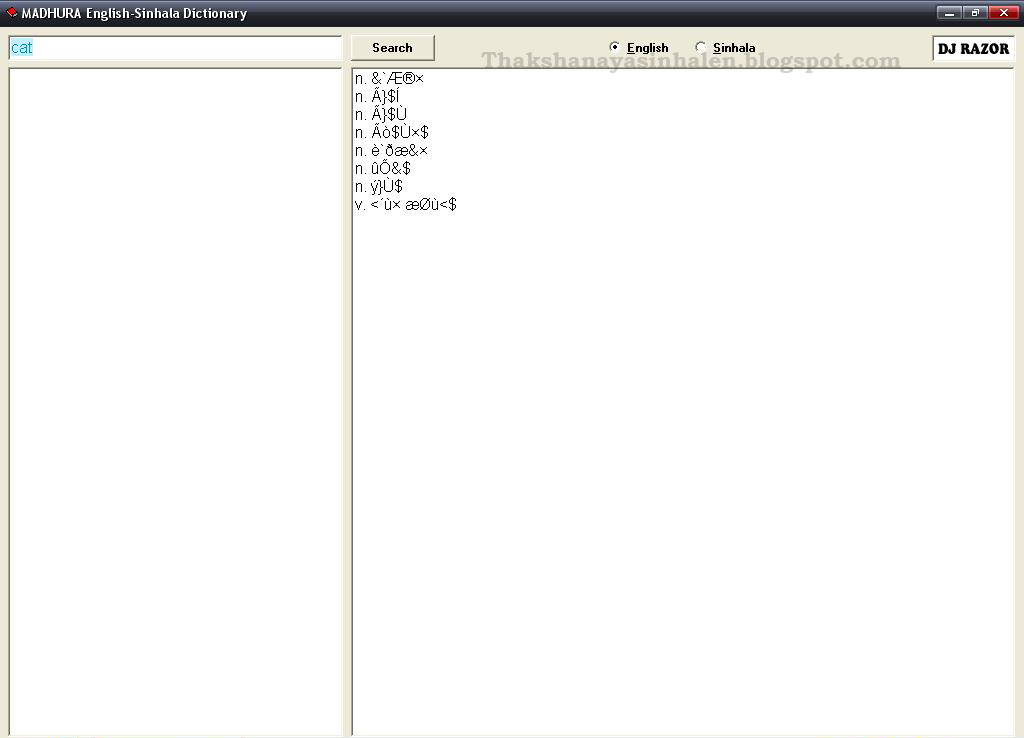Minimize the dictionary window
The image size is (1024, 738).
tap(949, 12)
